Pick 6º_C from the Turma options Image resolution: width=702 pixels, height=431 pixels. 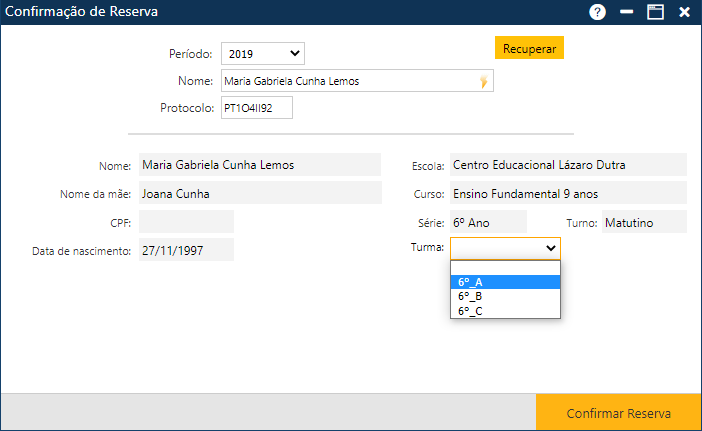click(505, 311)
